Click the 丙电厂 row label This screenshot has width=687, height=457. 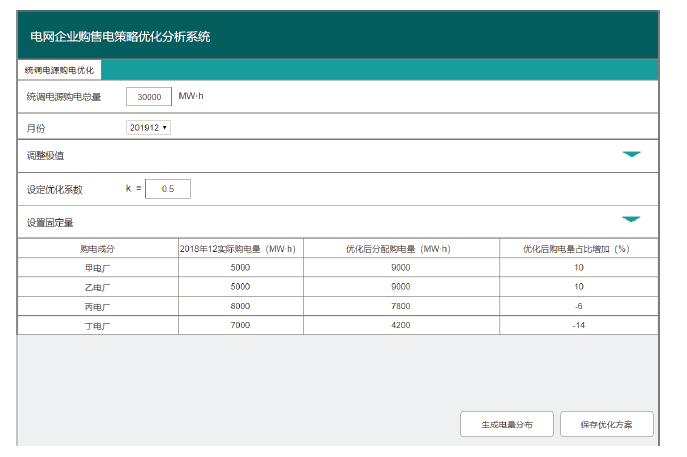coord(97,307)
